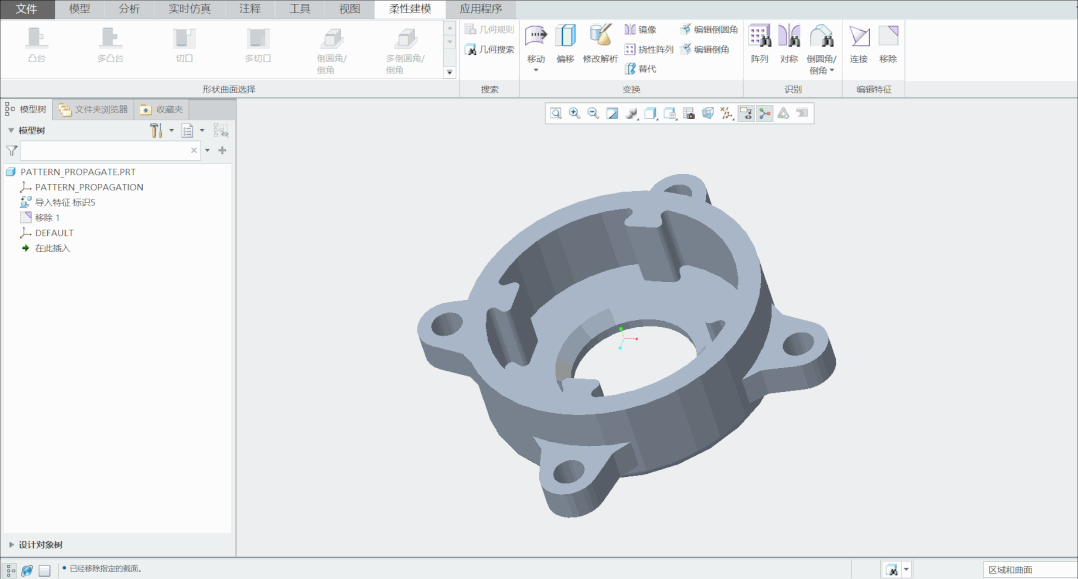Click Pattern recognition (阵列) in 识别 group
The width and height of the screenshot is (1078, 579).
[x=760, y=44]
